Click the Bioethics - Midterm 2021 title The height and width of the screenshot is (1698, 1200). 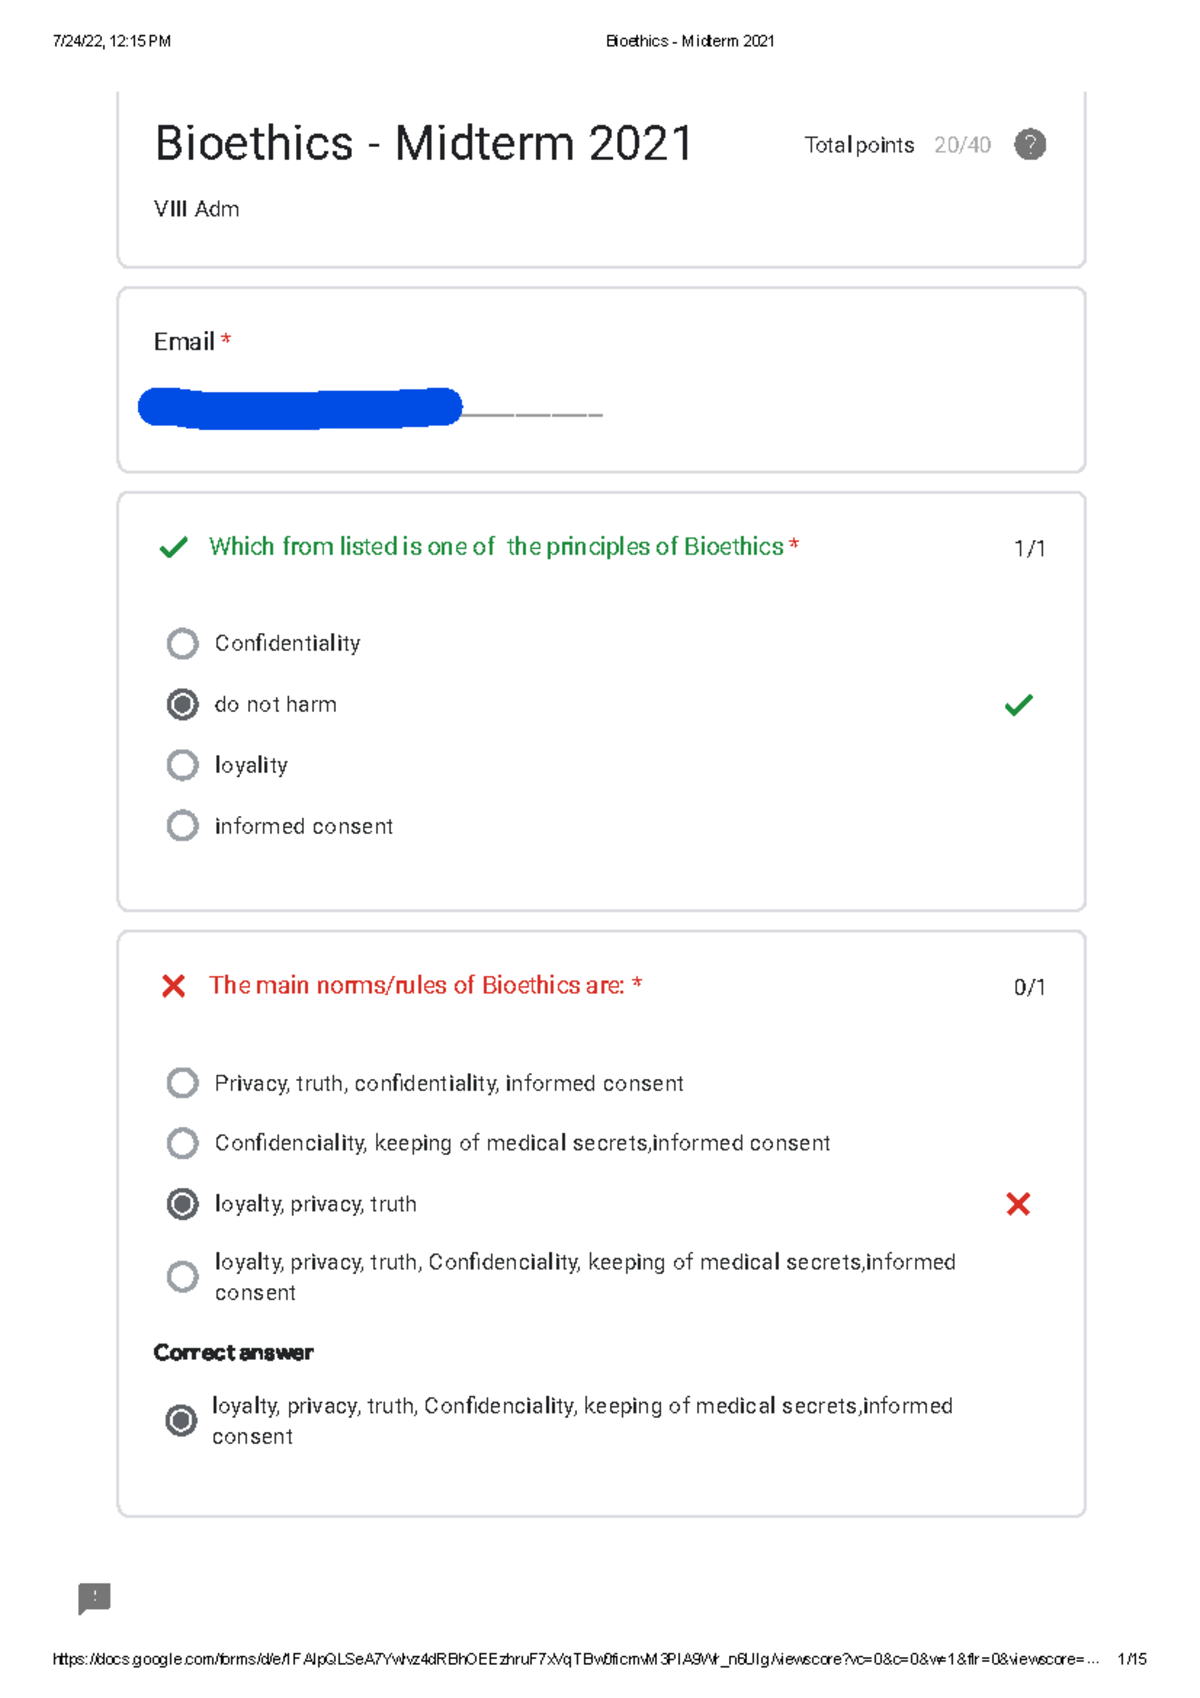pyautogui.click(x=423, y=143)
